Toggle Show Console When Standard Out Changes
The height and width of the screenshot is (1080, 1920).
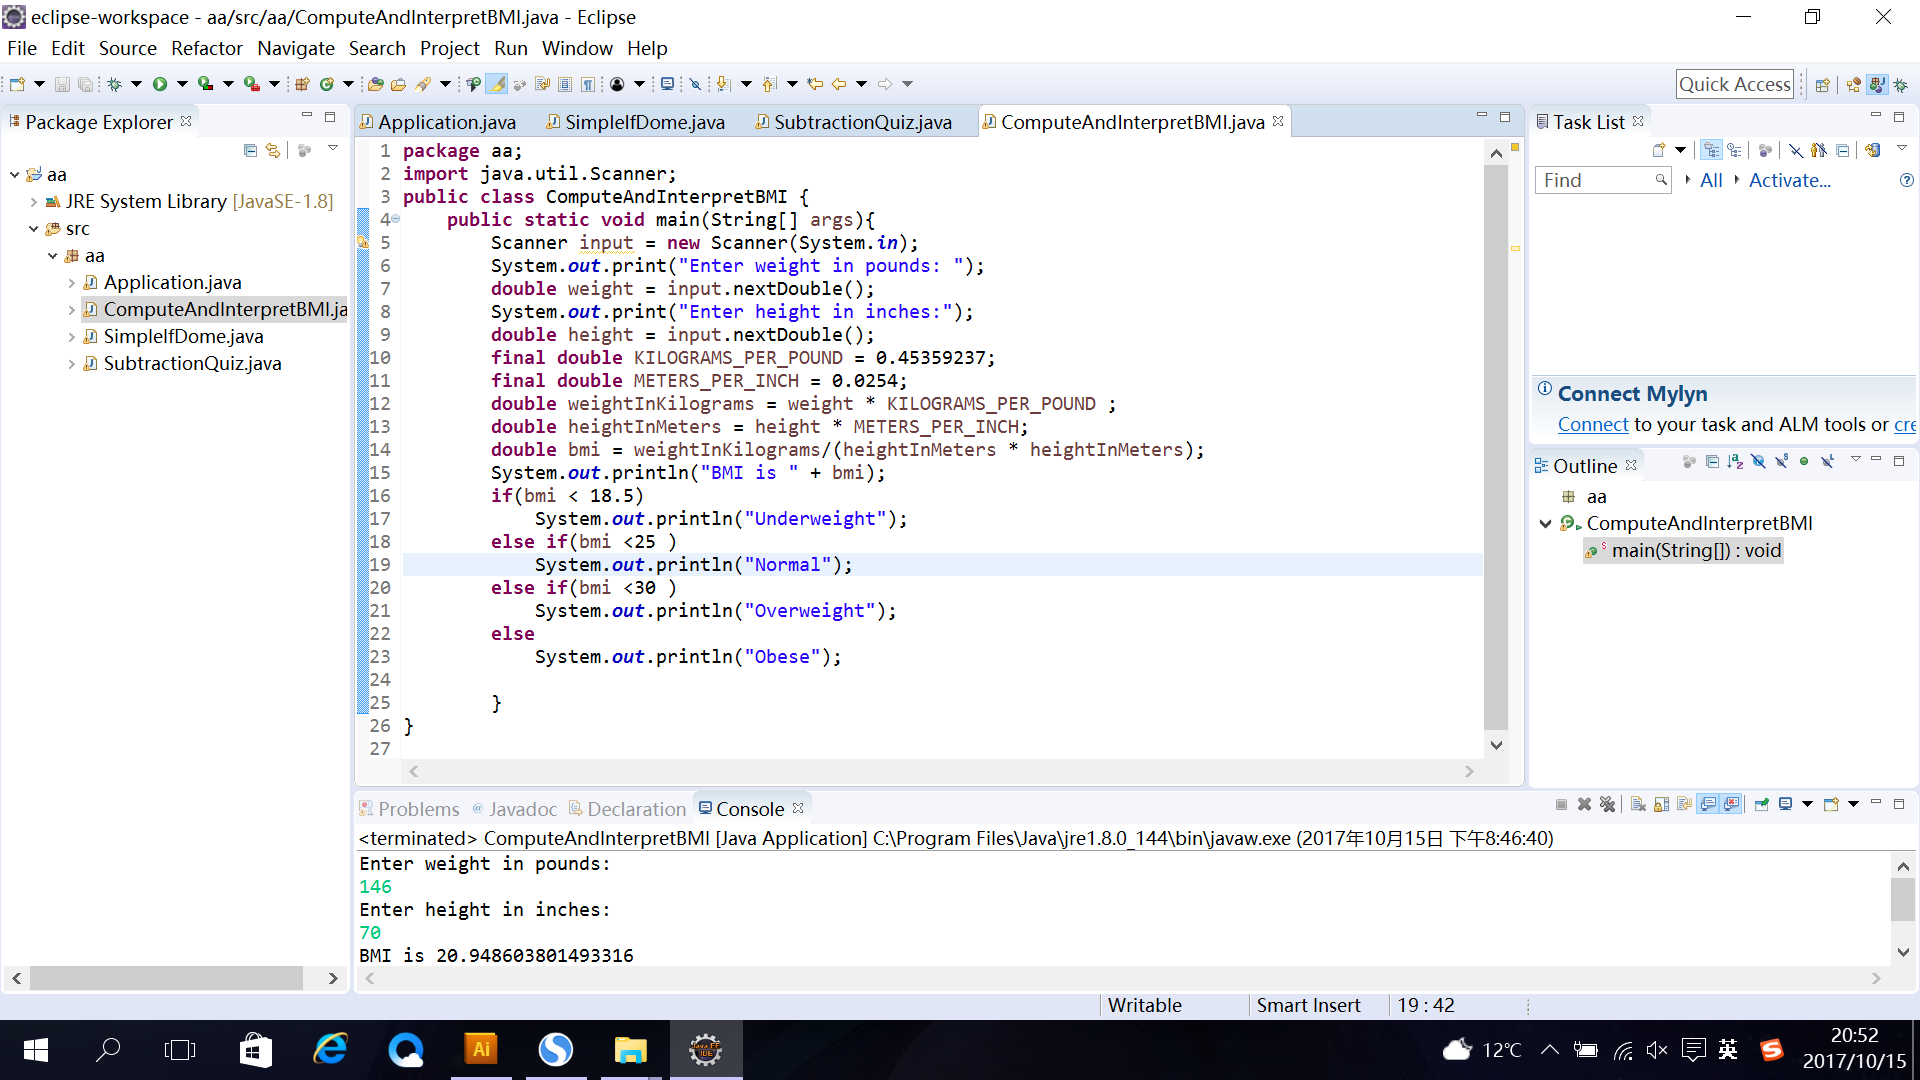[1708, 804]
